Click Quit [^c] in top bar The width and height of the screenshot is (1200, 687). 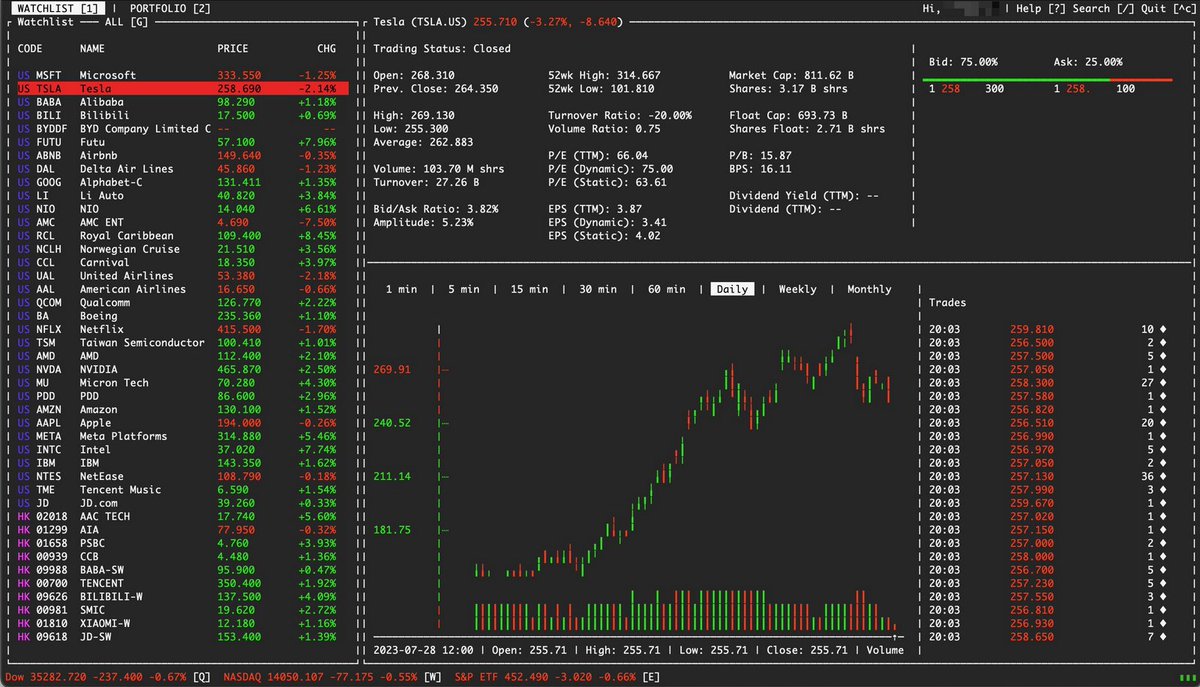click(x=1169, y=8)
